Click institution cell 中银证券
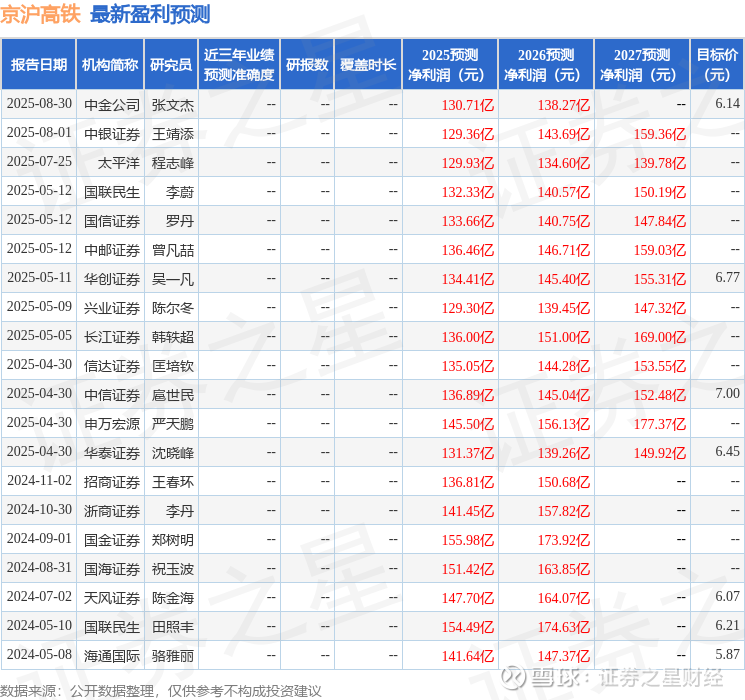 pos(112,134)
